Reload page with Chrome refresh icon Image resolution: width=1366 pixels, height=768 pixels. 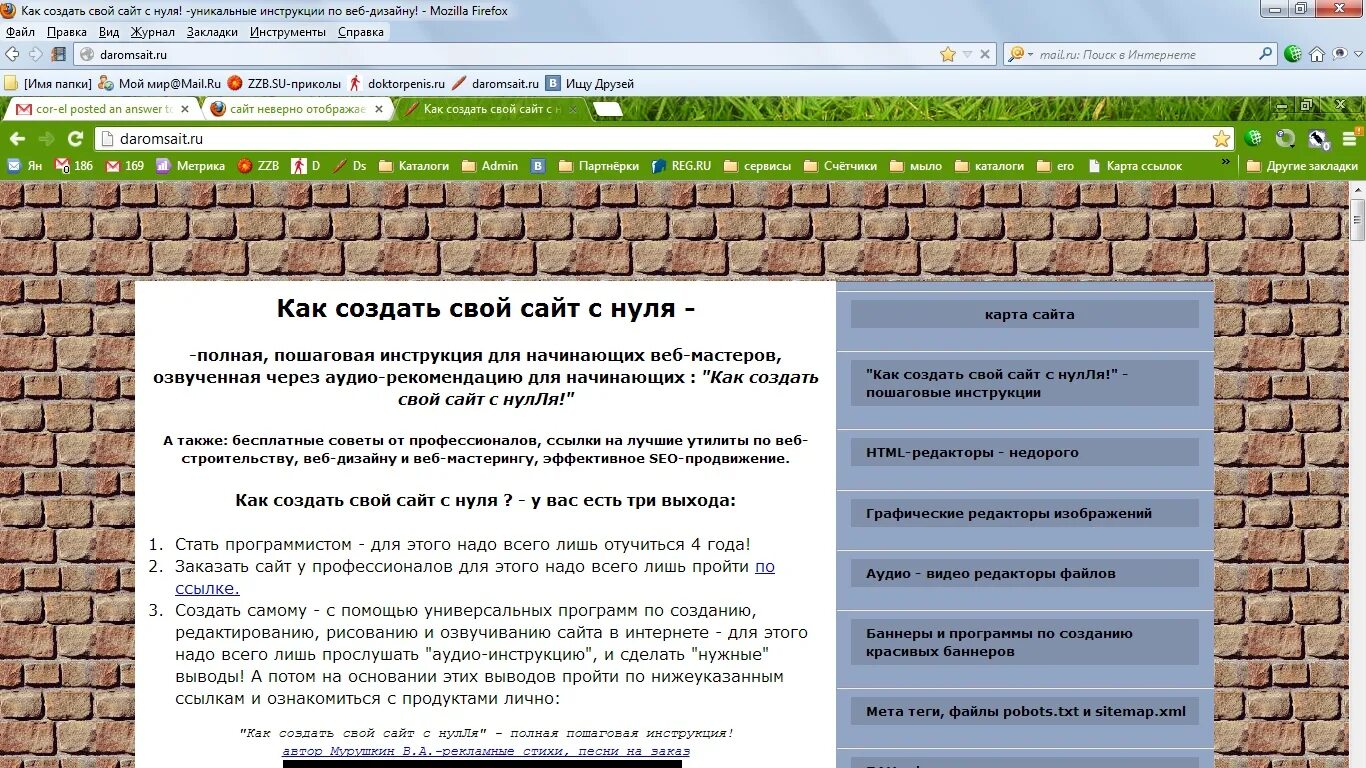75,139
